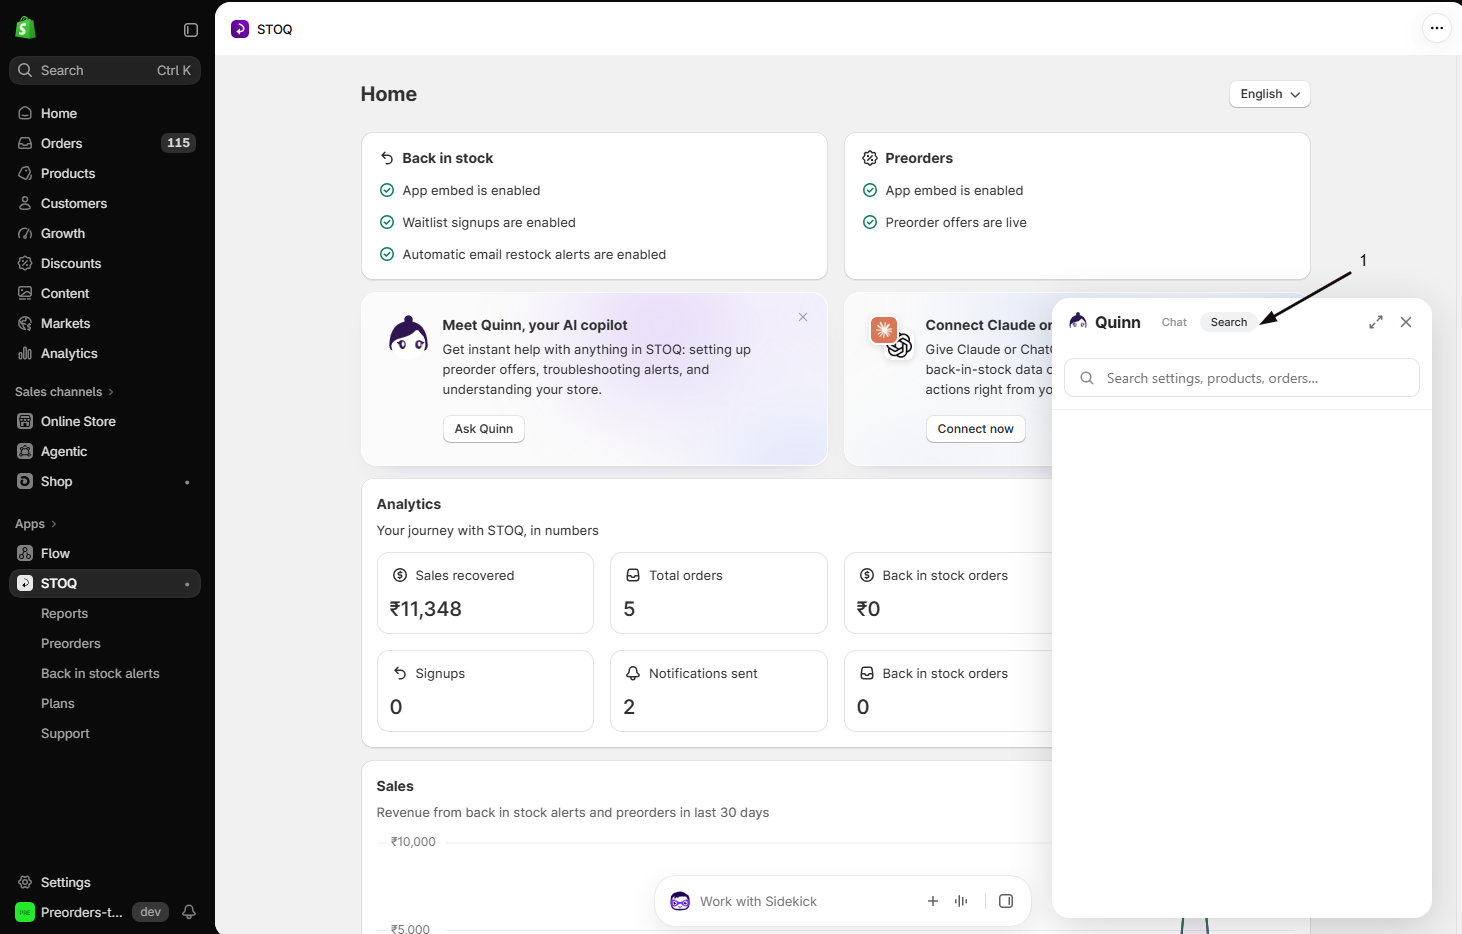This screenshot has height=934, width=1462.
Task: Expand the Apps section
Action: 36,523
